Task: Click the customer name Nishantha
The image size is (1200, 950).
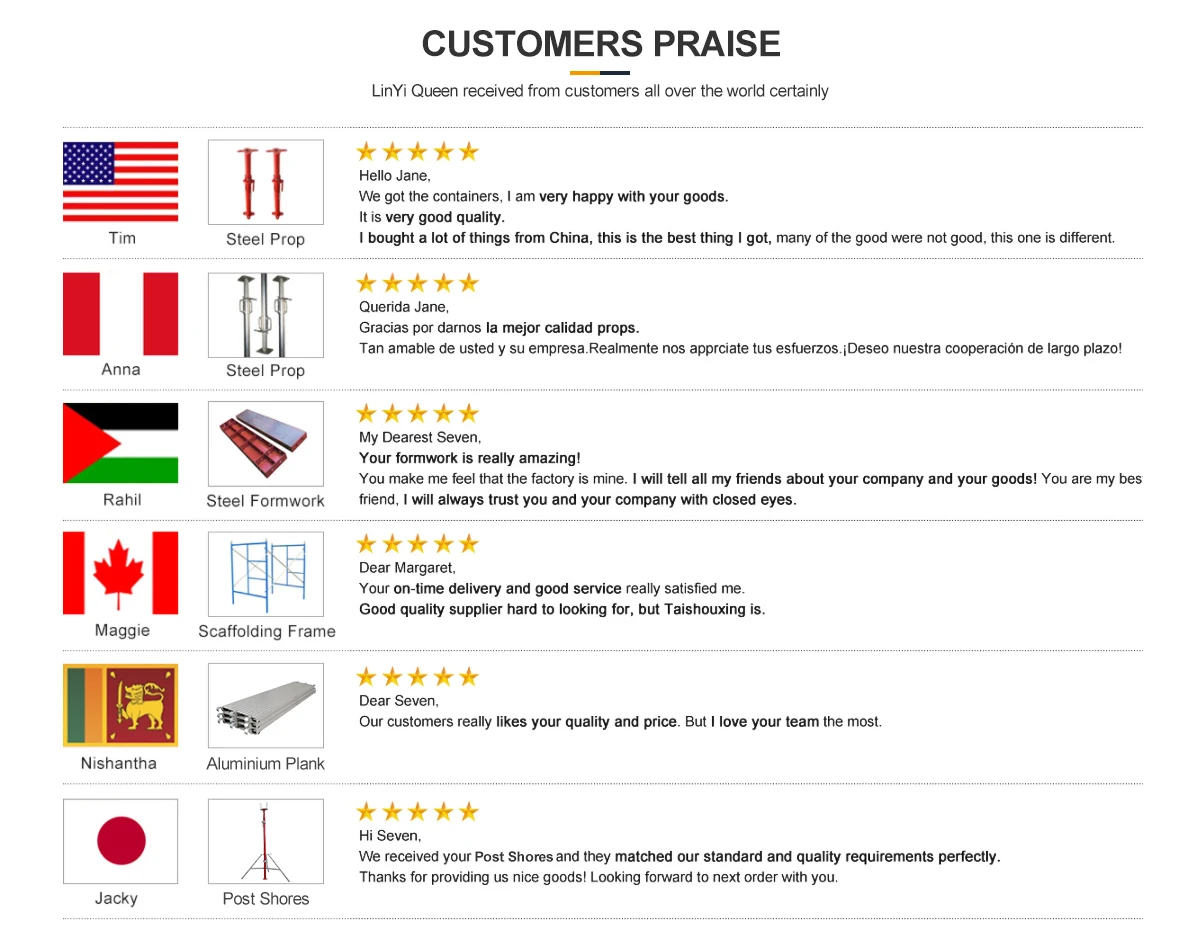Action: click(119, 763)
